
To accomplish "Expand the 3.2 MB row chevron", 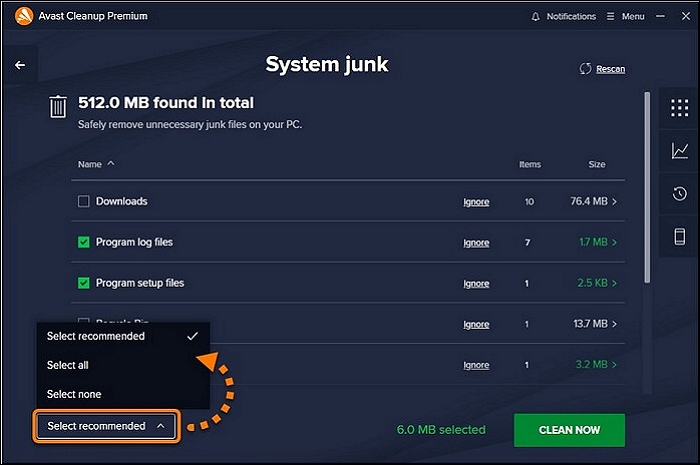I will tap(614, 365).
